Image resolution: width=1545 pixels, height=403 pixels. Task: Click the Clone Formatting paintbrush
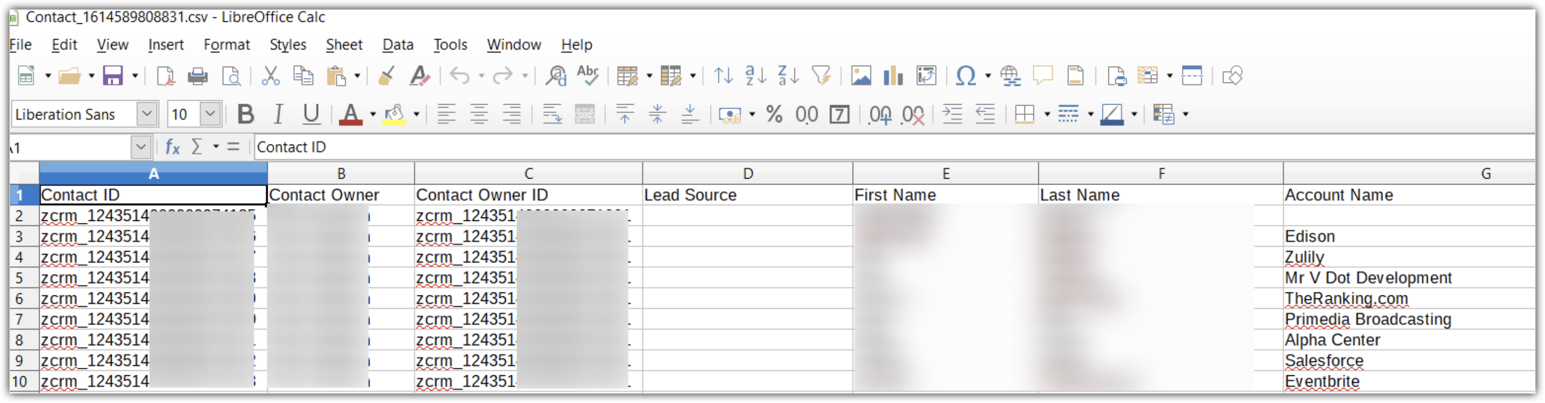387,76
